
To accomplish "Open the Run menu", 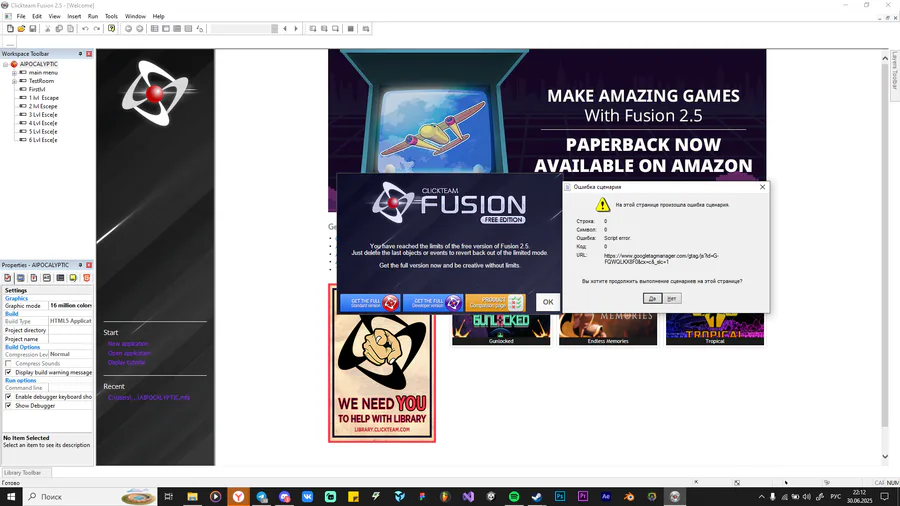I will click(93, 16).
